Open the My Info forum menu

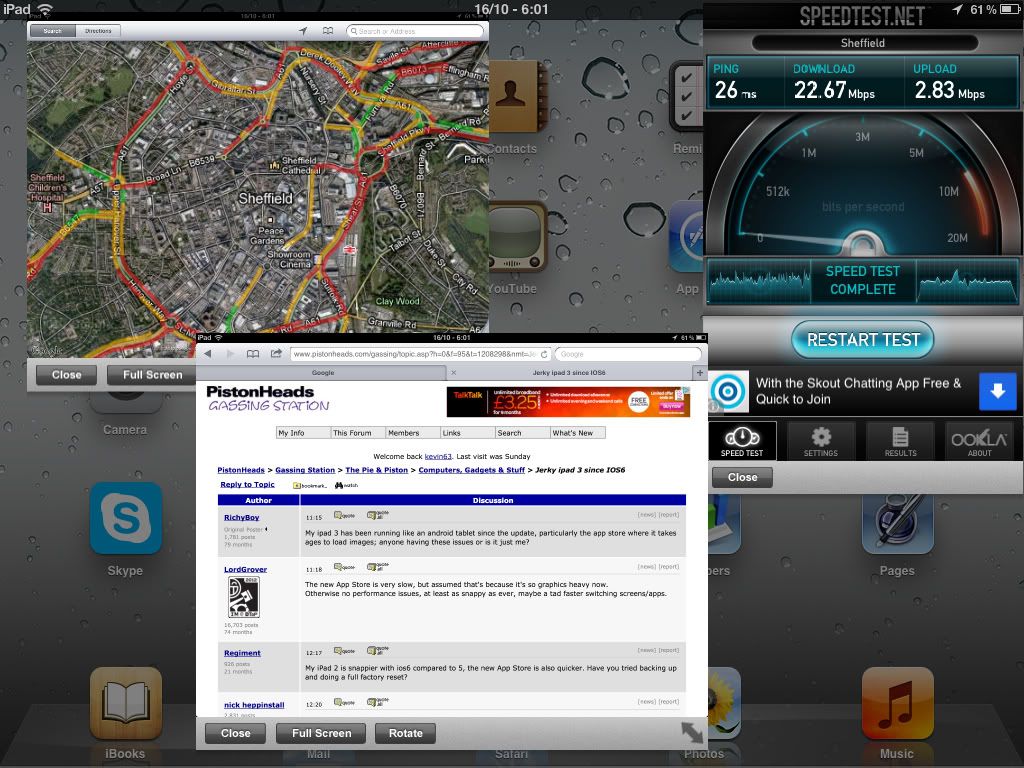304,433
